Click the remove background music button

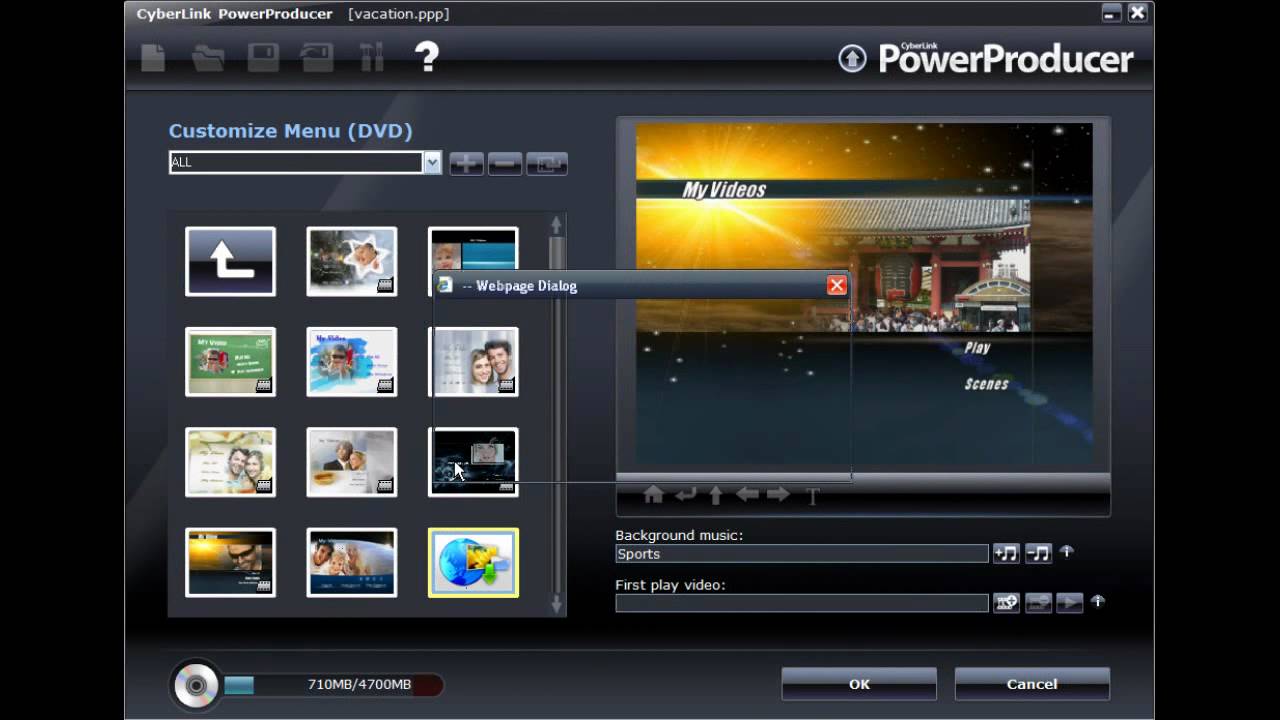[x=1038, y=553]
